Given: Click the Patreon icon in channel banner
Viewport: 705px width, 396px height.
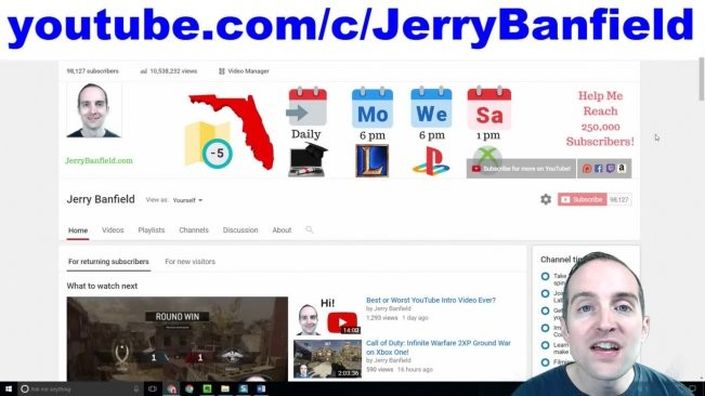Looking at the screenshot, I should (x=587, y=169).
